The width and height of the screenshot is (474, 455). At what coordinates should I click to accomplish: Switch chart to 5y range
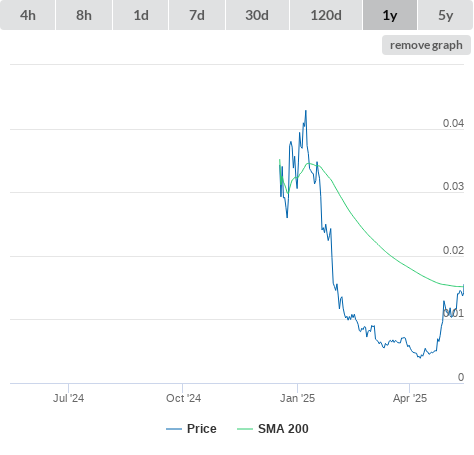[x=445, y=15]
